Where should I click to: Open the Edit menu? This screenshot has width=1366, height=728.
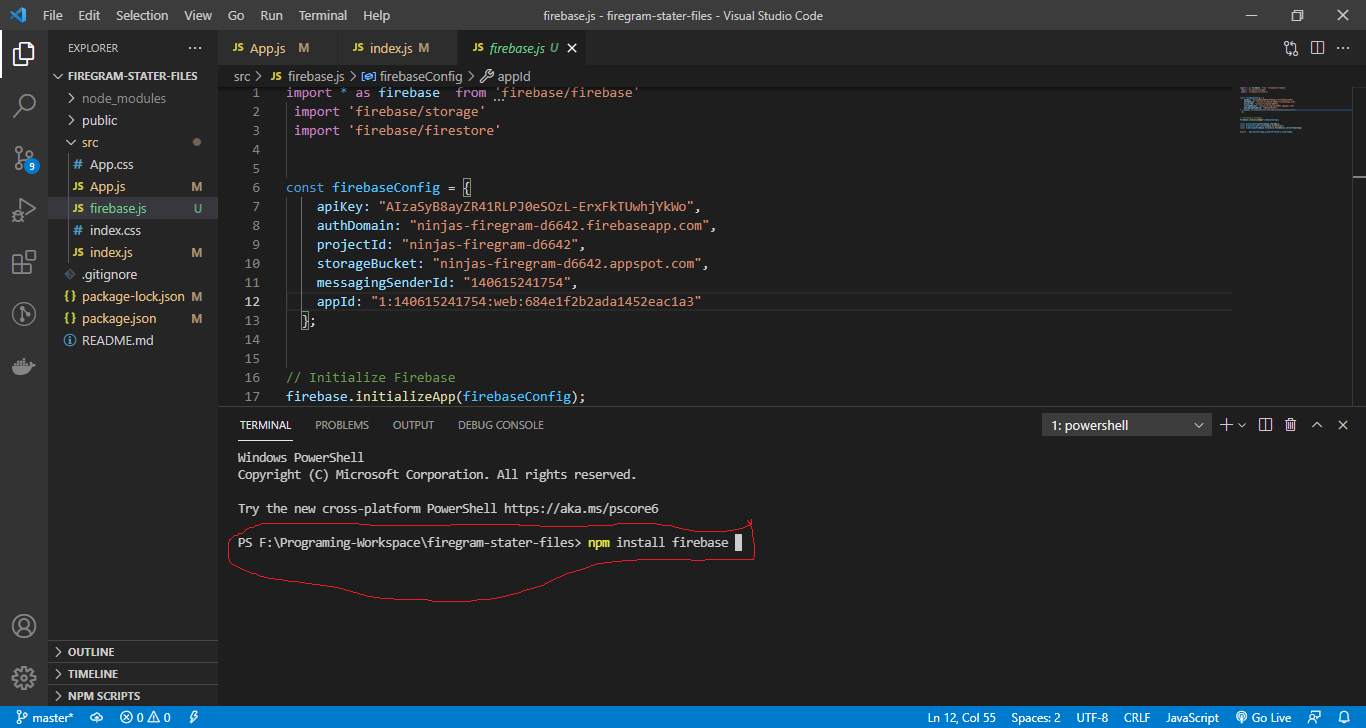click(89, 15)
